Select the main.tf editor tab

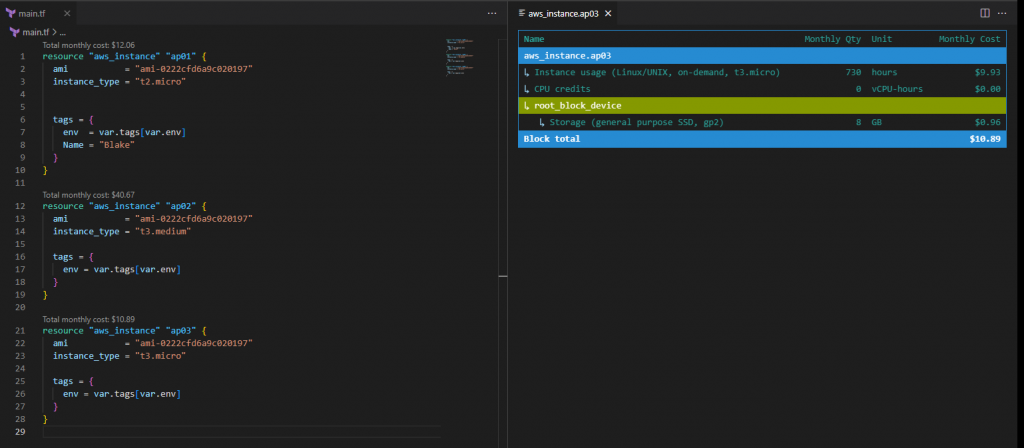(x=39, y=13)
